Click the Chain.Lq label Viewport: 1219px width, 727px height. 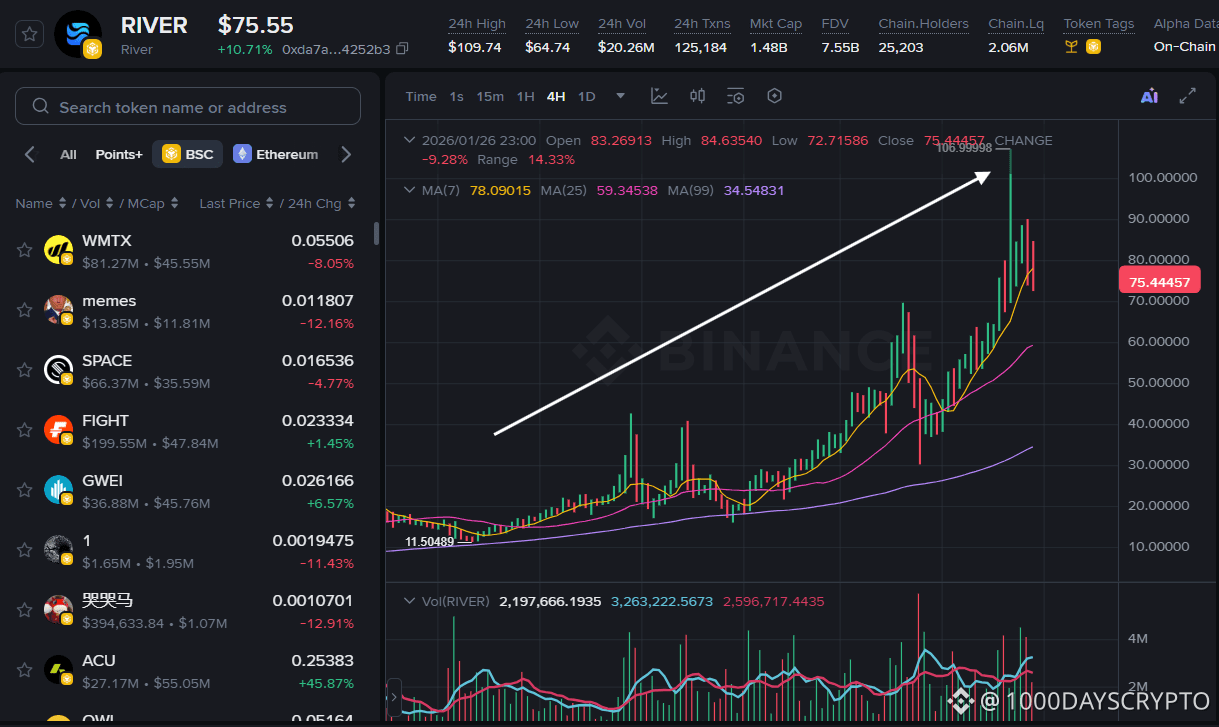1015,23
